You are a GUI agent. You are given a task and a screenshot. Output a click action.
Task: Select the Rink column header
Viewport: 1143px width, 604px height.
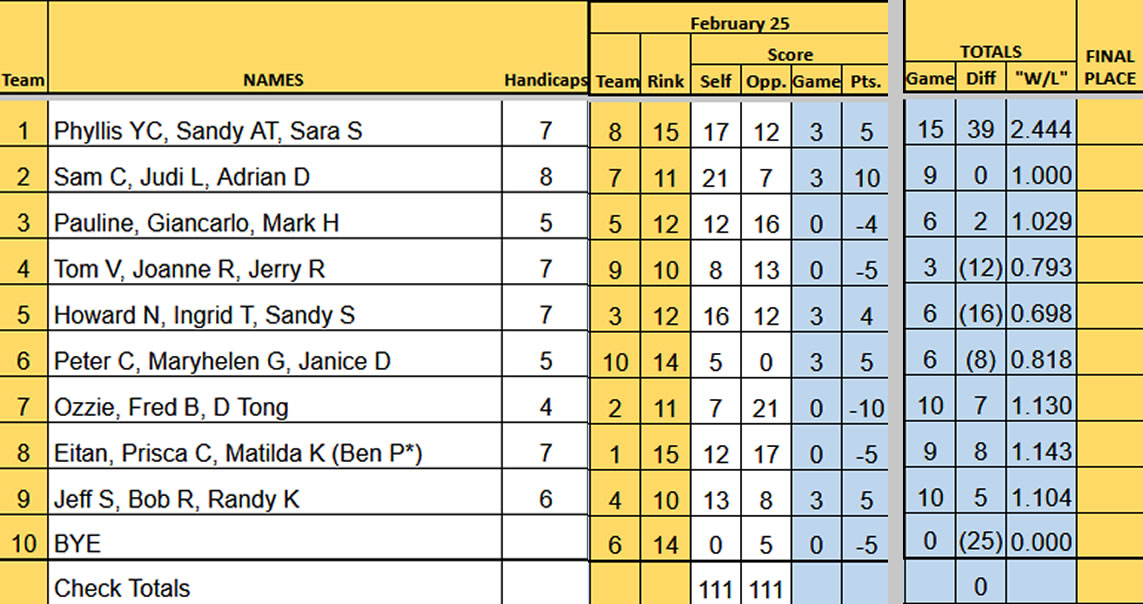point(665,80)
